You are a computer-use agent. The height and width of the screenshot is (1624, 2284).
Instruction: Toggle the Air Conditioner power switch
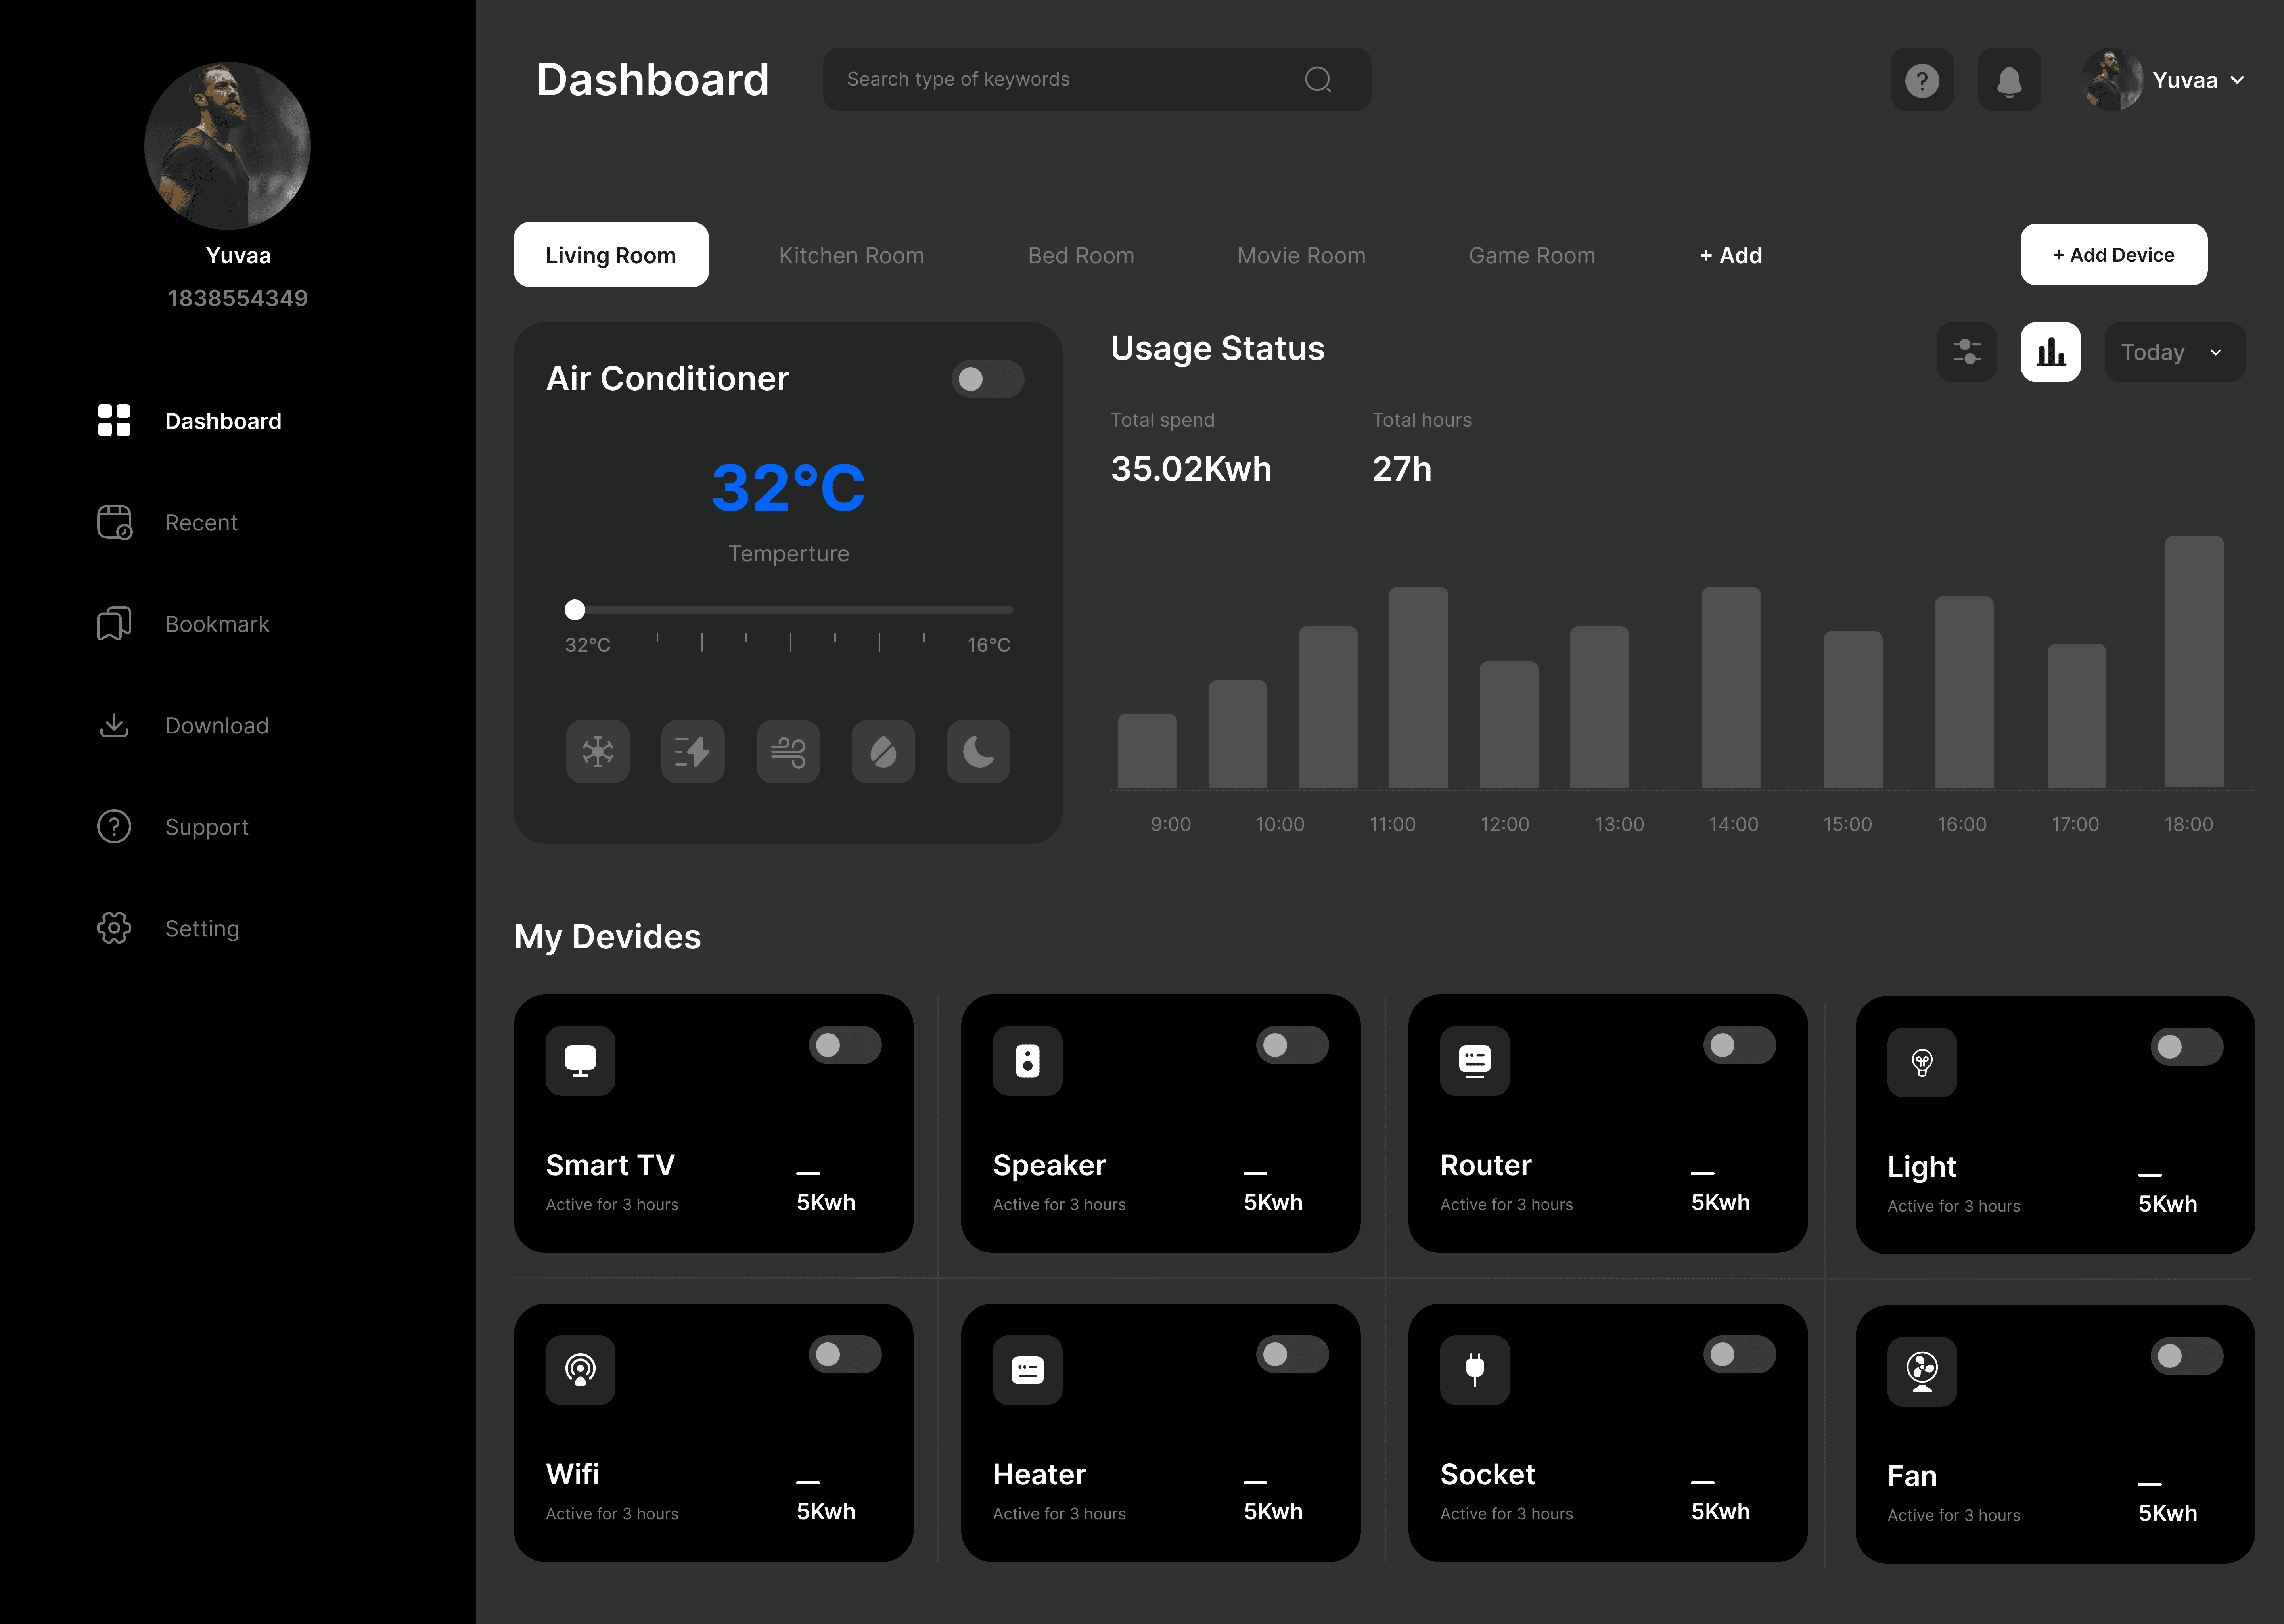click(x=987, y=379)
